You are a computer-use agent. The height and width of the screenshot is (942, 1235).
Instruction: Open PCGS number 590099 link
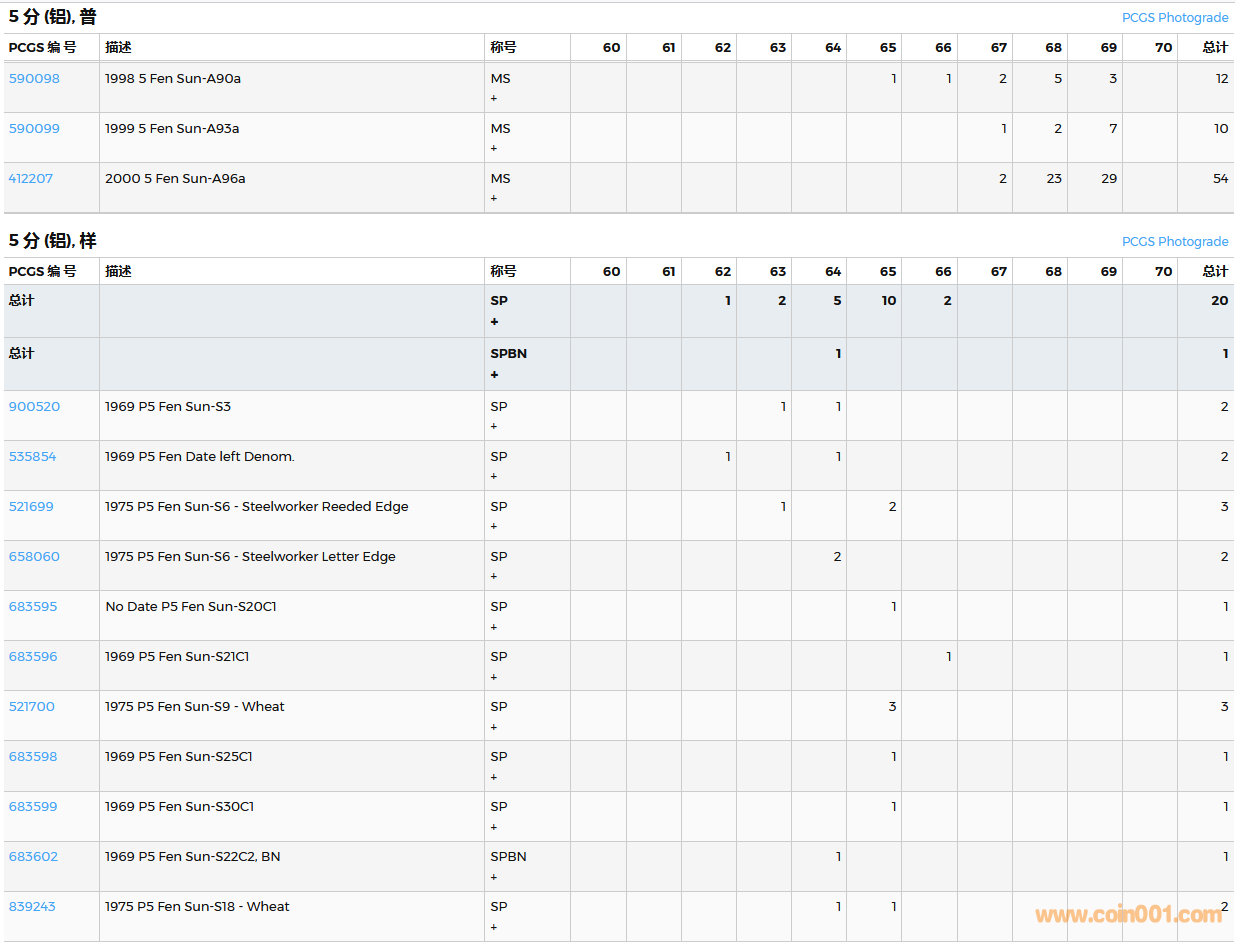[34, 128]
